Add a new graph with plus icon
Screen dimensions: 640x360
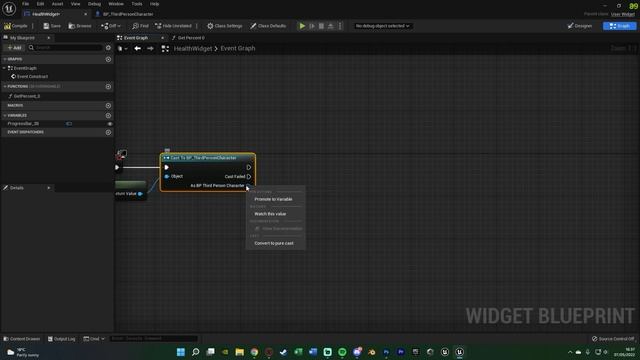[x=108, y=59]
